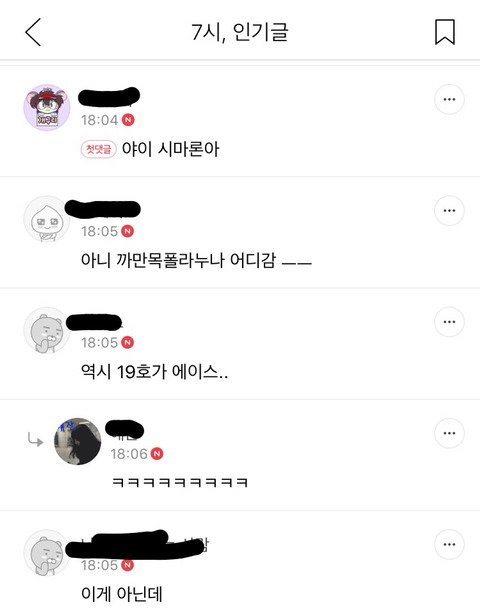Open more options for the 19호가 에이스 comment

pos(449,322)
